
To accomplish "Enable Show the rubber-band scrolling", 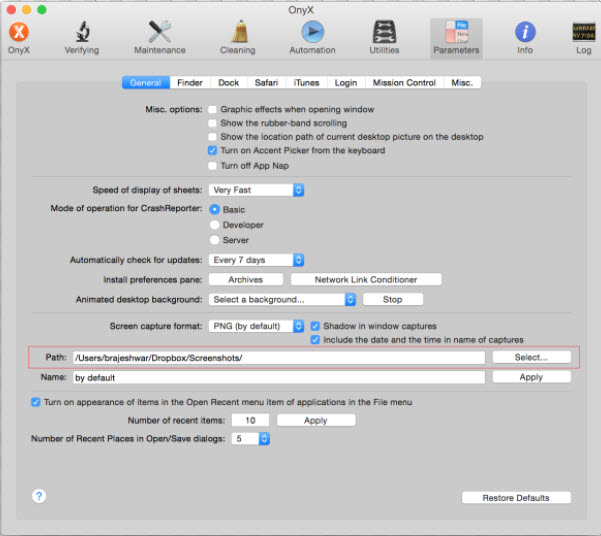I will click(x=212, y=123).
